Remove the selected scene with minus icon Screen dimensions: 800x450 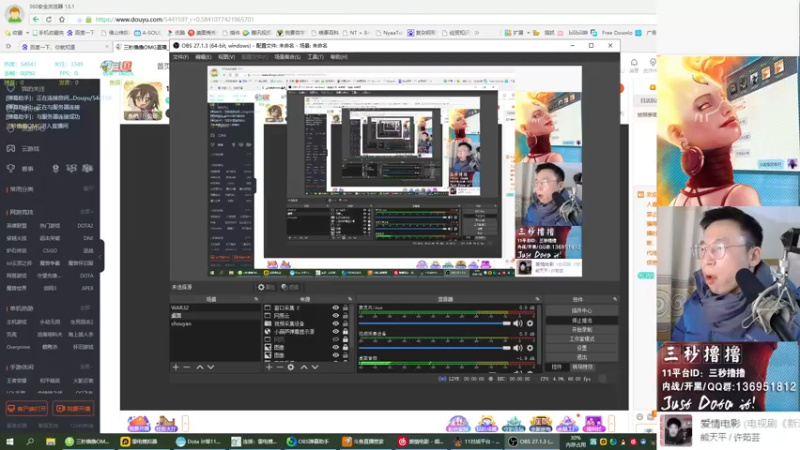tap(187, 367)
